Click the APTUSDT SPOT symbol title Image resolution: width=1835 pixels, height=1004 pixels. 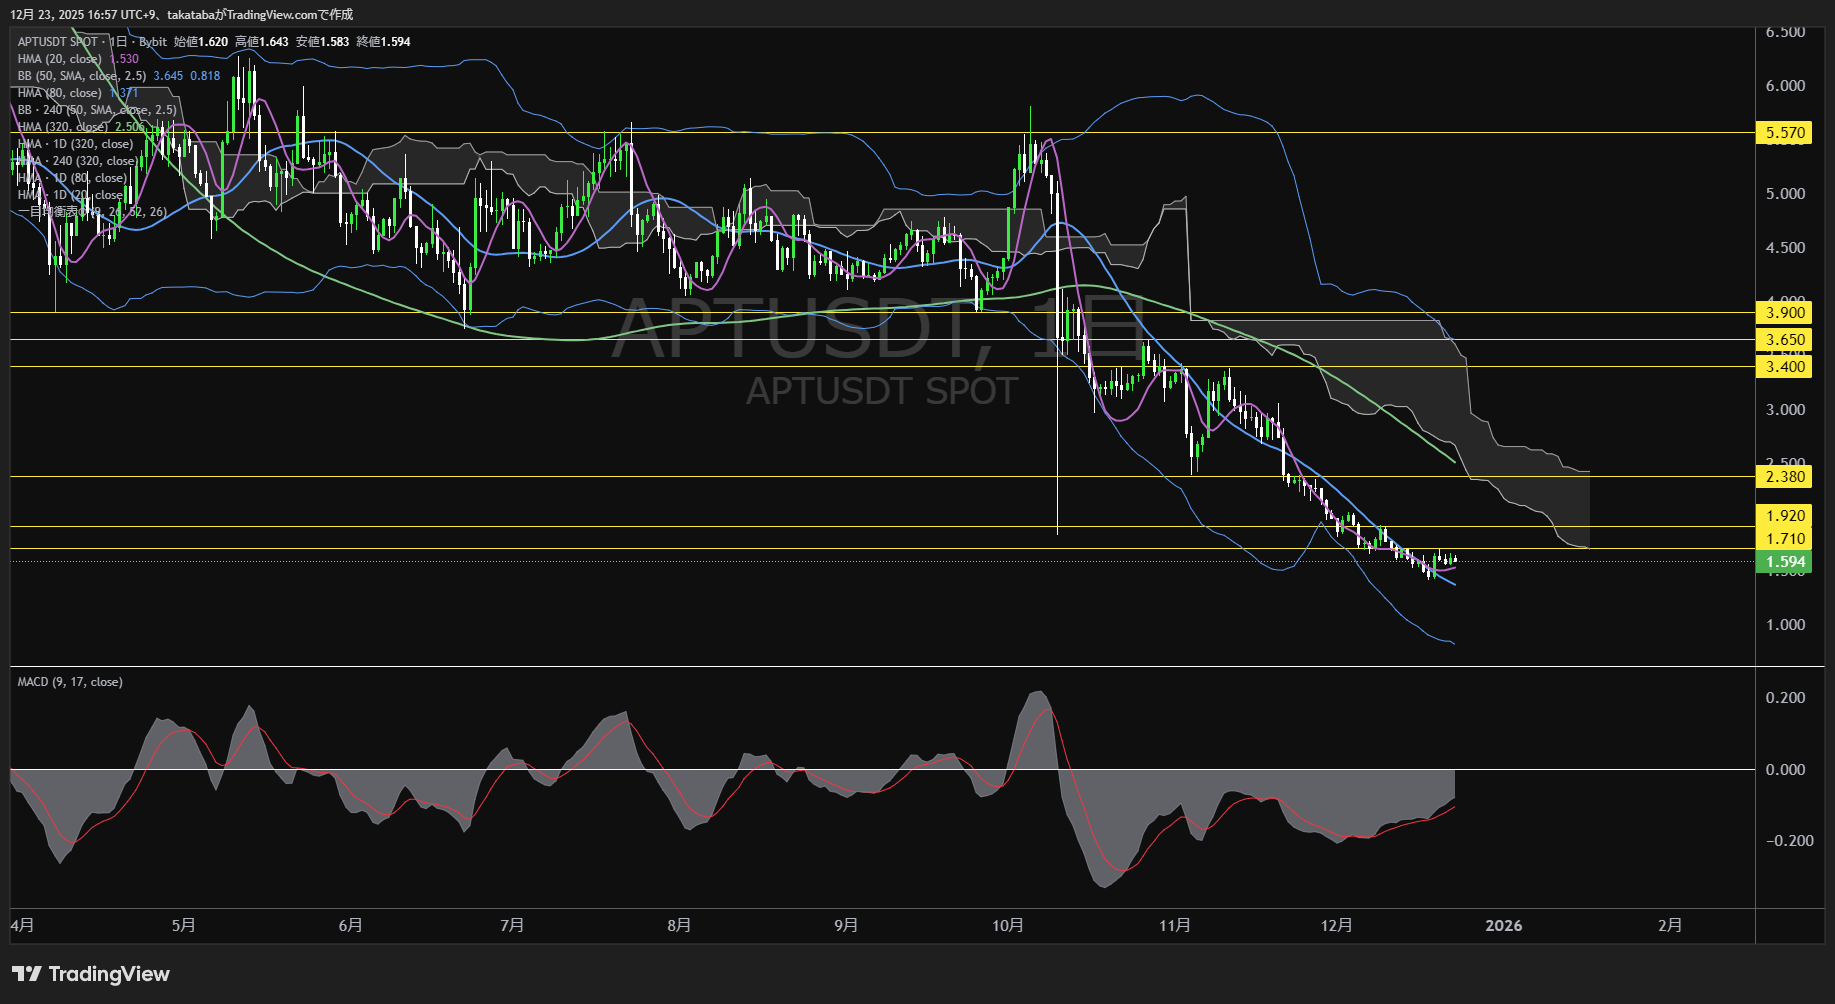[x=58, y=42]
